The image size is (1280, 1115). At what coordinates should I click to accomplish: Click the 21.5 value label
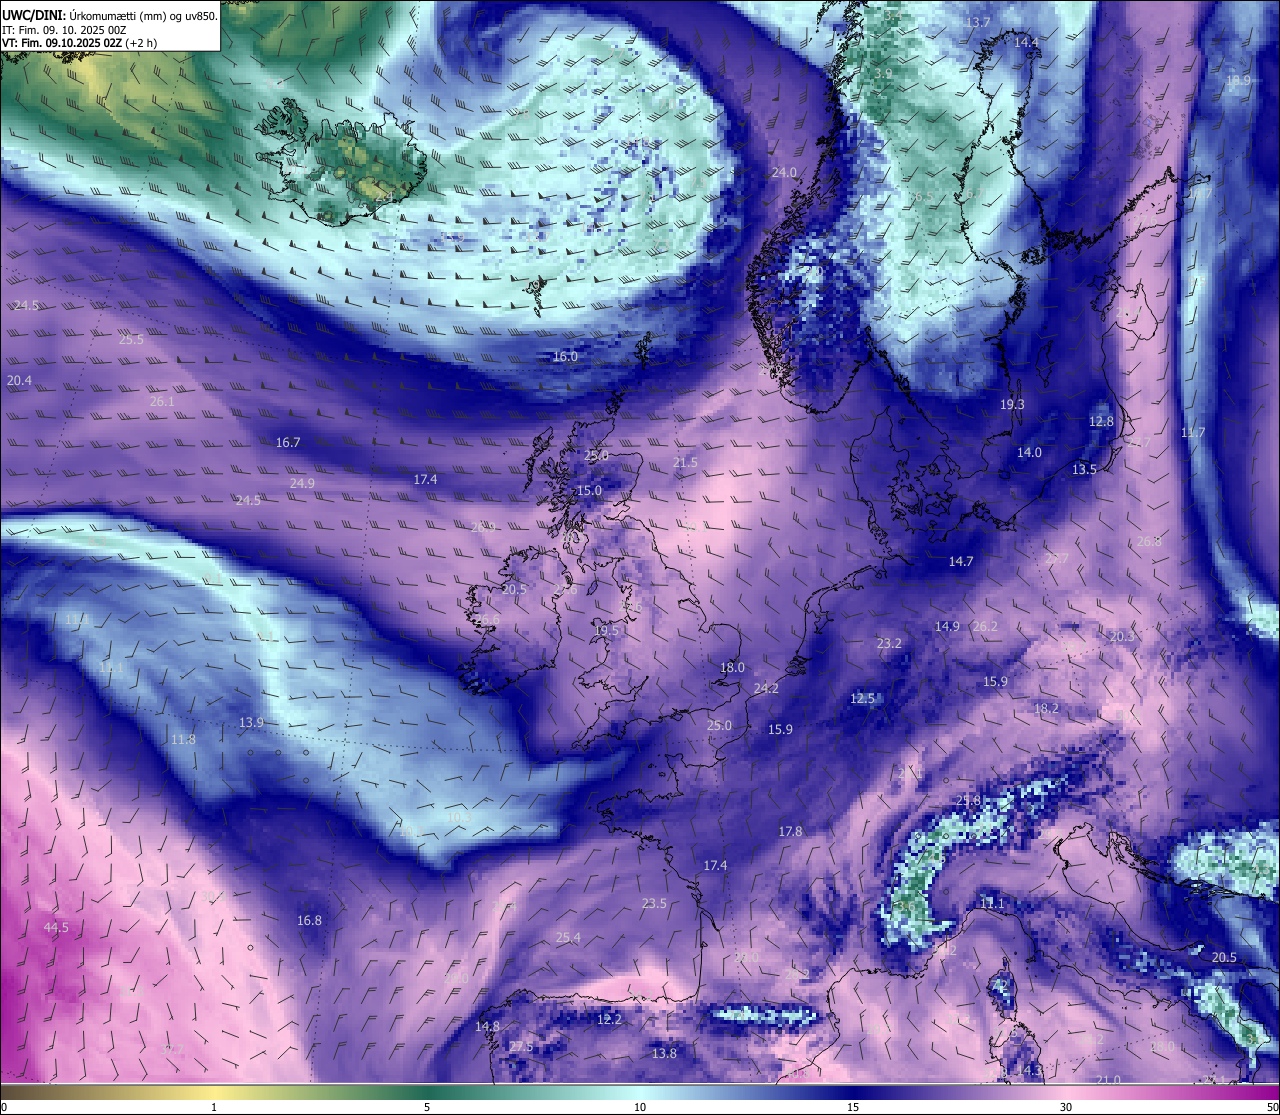coord(685,462)
